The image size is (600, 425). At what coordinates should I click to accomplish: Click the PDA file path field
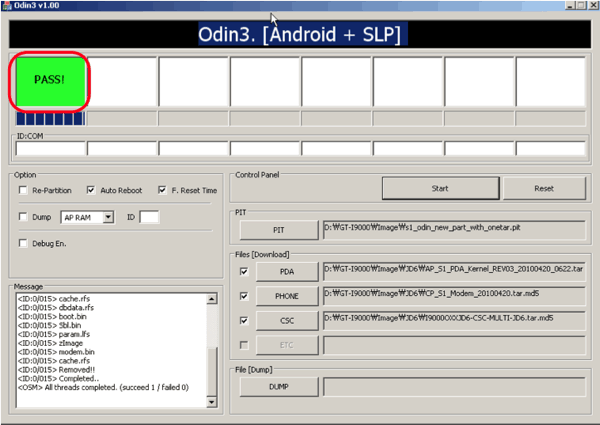tap(455, 270)
